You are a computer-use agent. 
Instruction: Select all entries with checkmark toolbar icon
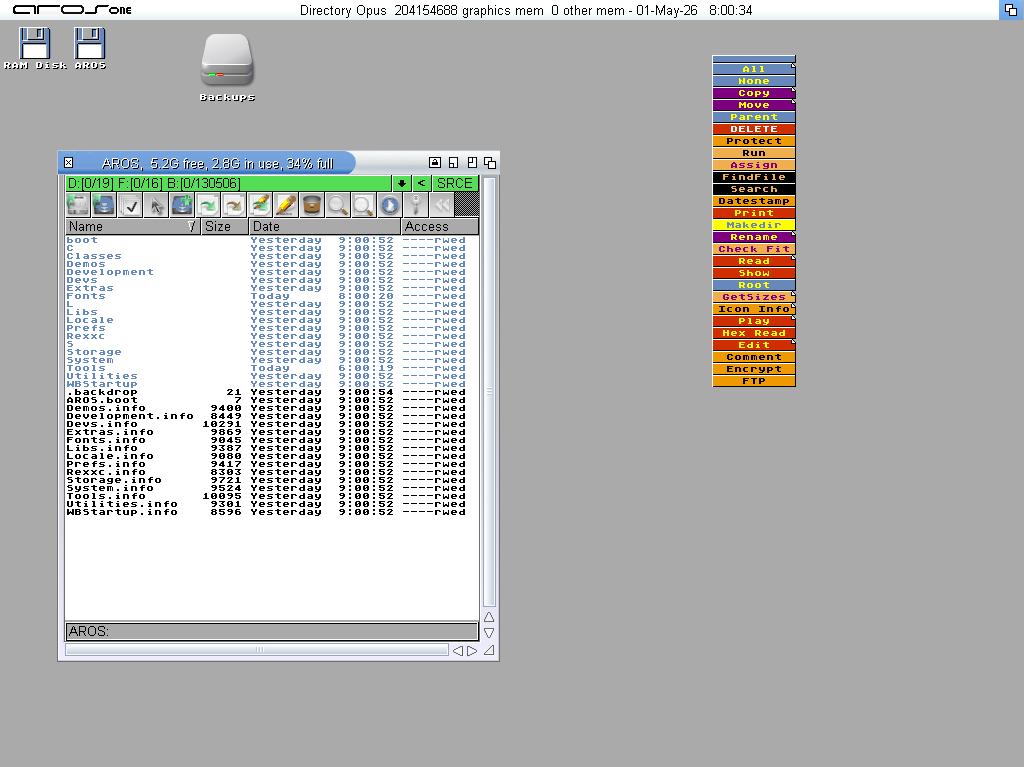[130, 205]
